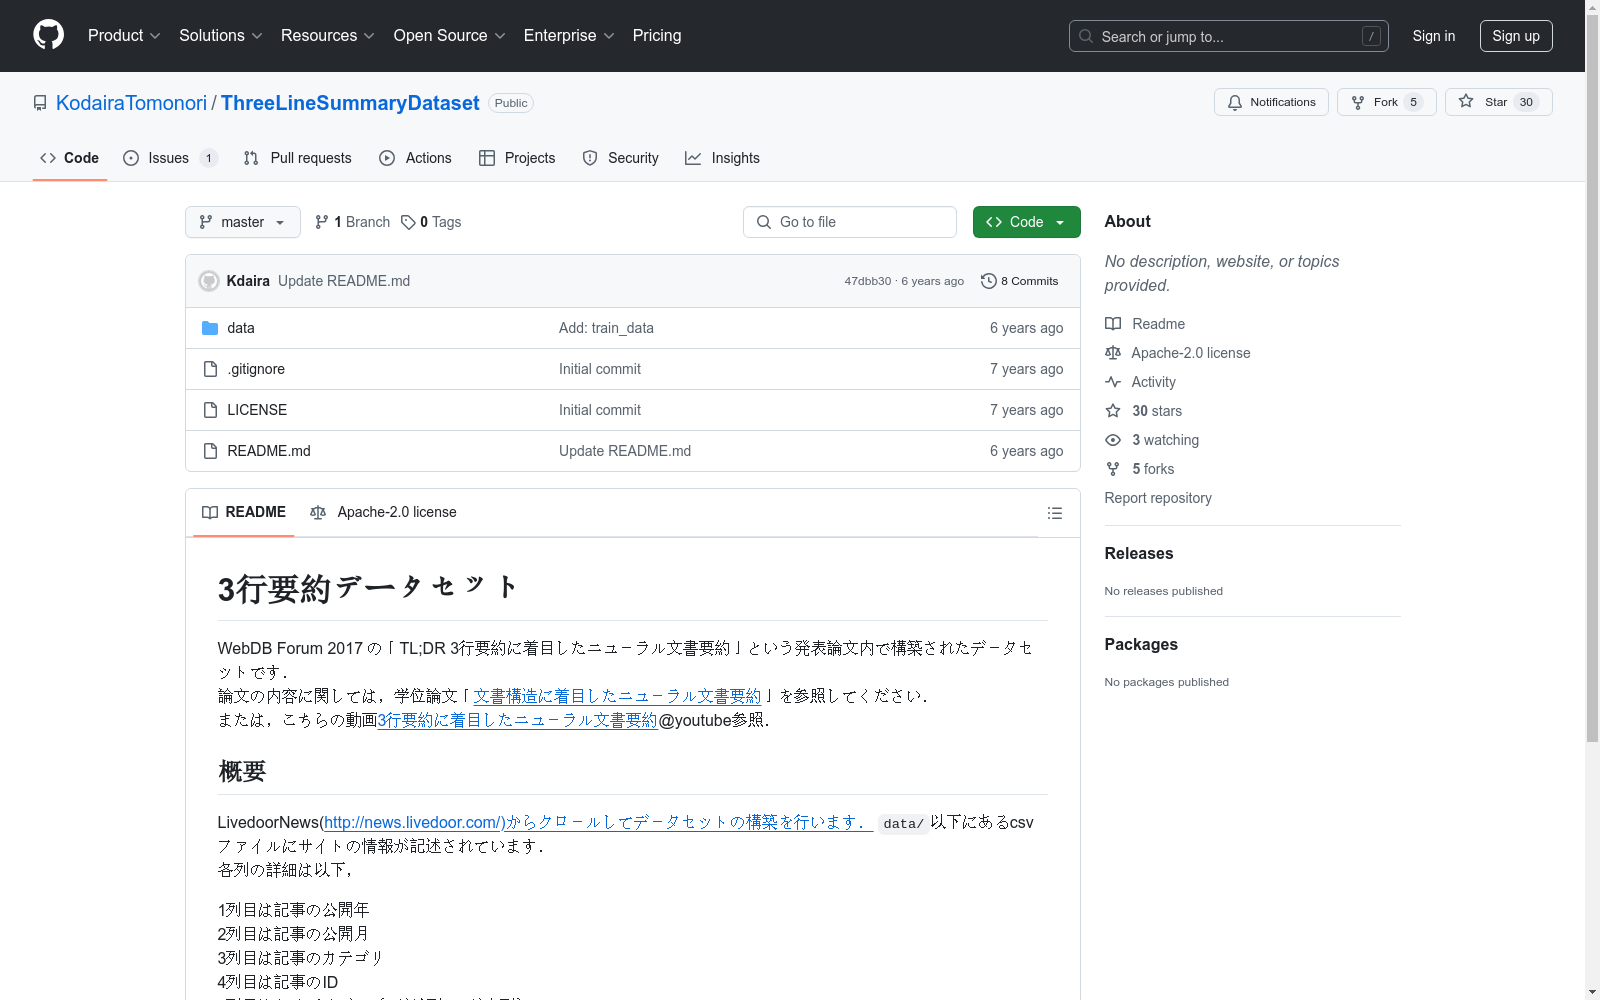Click the notifications bell icon

tap(1235, 102)
